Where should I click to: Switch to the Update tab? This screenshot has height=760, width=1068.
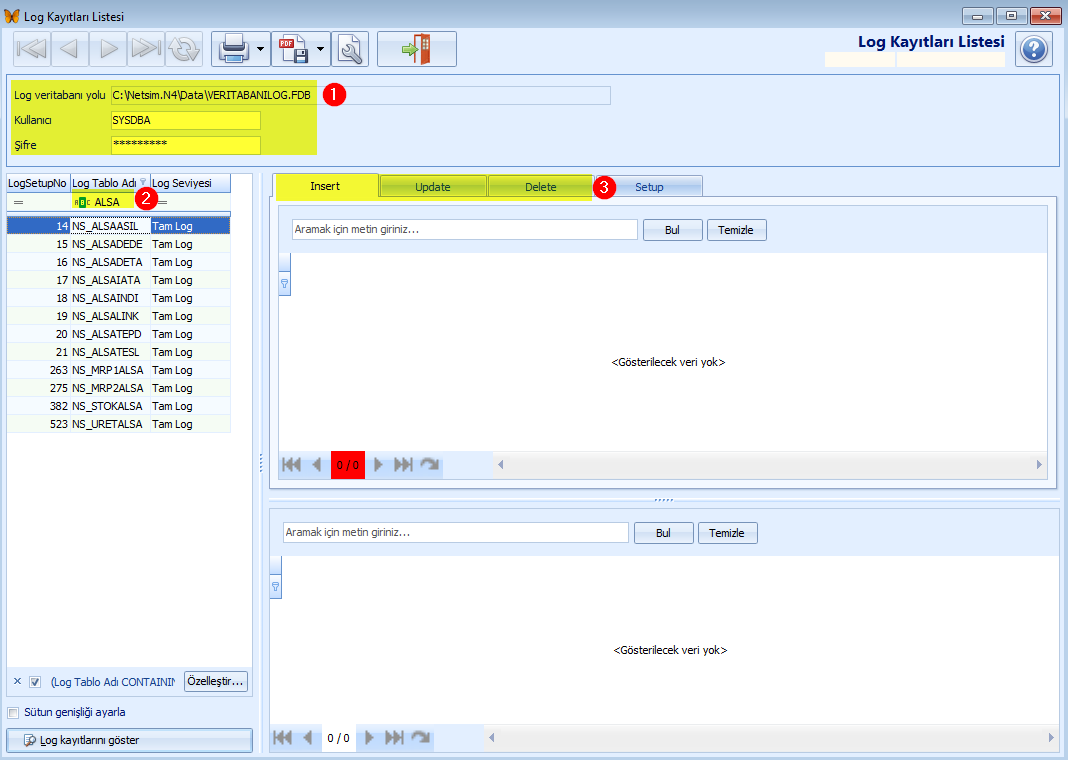(x=433, y=186)
